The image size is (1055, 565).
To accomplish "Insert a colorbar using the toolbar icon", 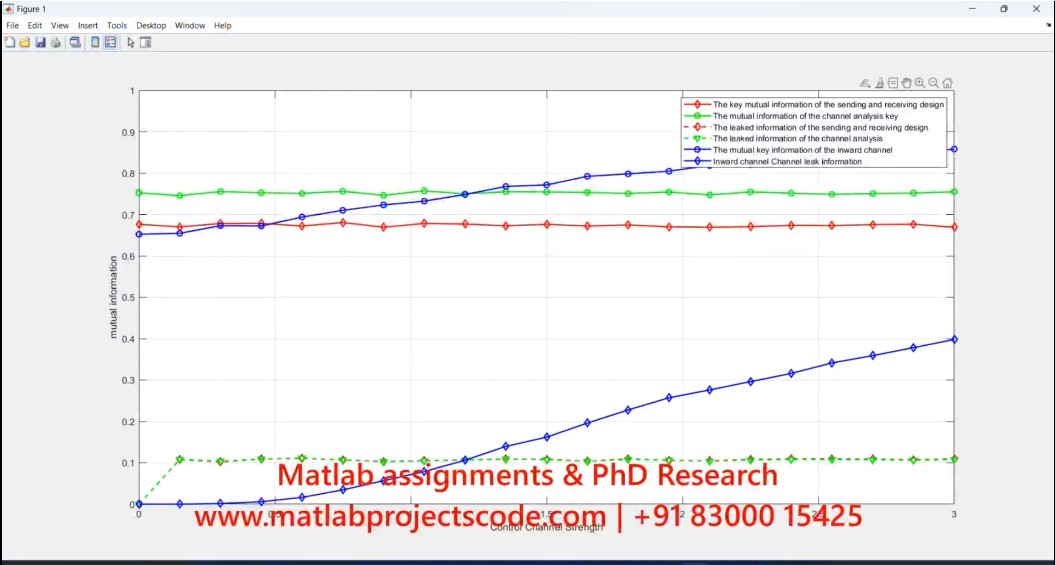I will point(96,42).
